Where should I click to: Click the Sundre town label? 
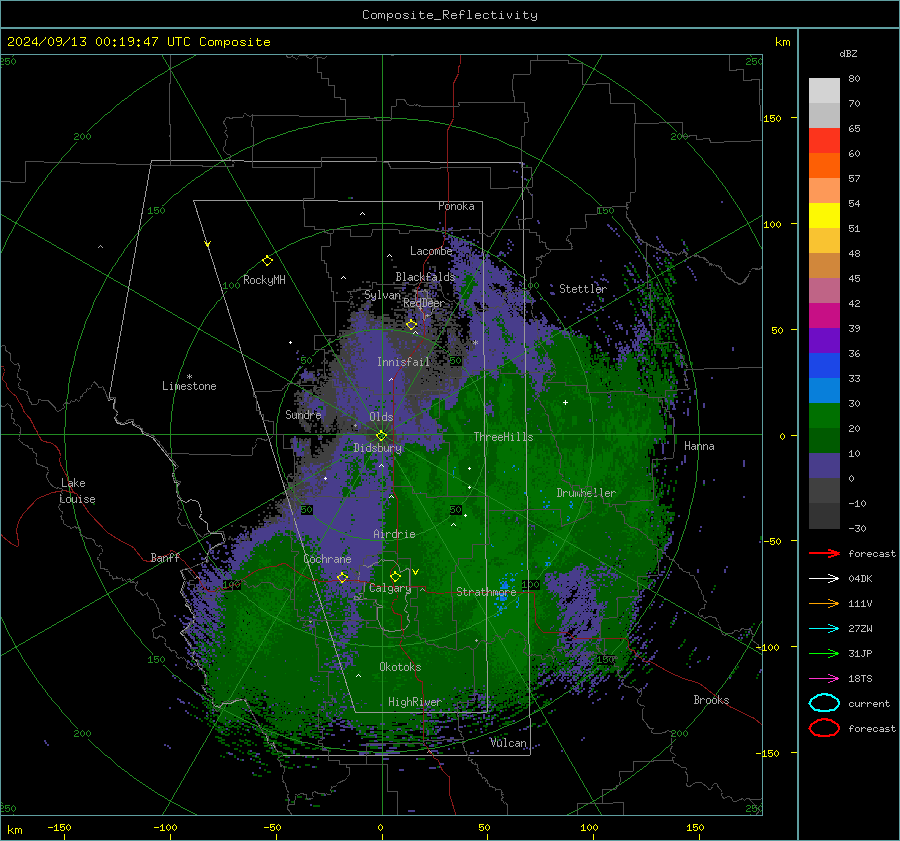click(303, 414)
